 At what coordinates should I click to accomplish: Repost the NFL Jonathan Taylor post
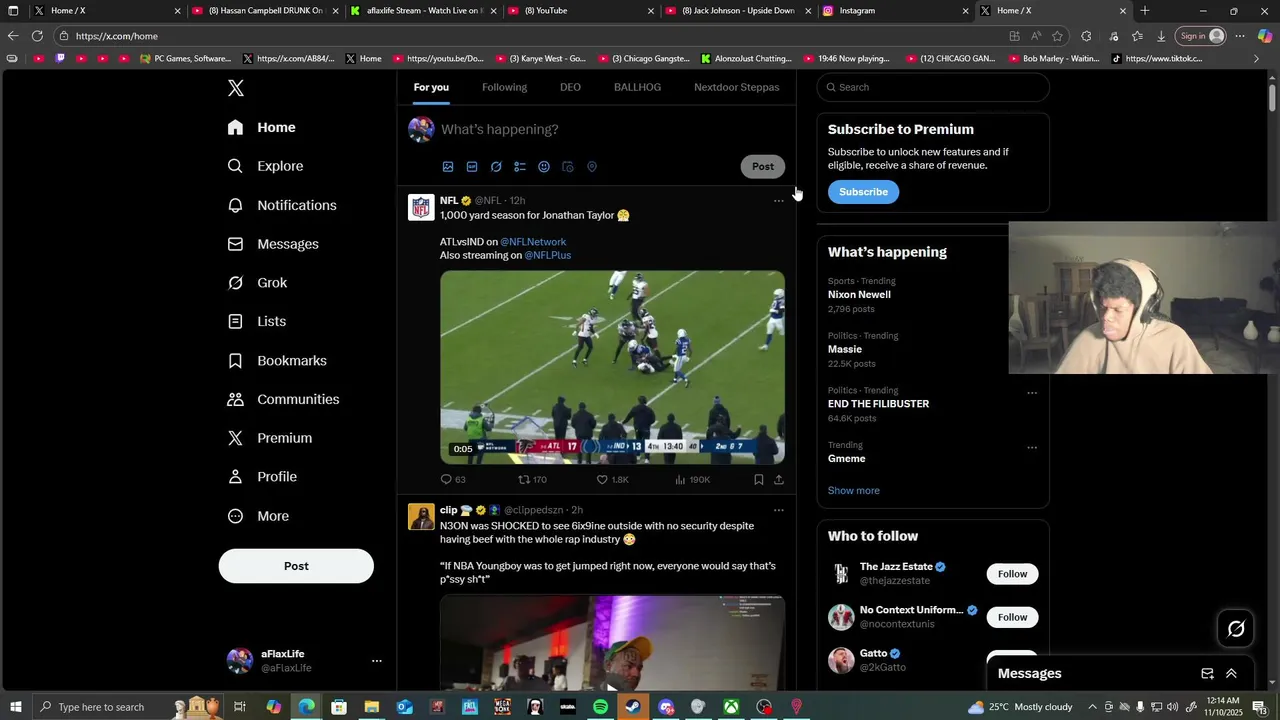[532, 480]
